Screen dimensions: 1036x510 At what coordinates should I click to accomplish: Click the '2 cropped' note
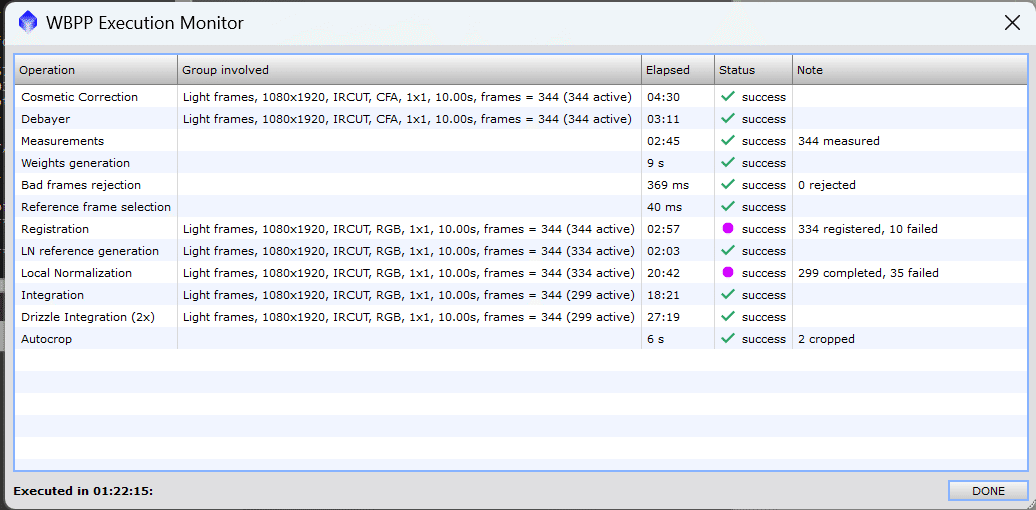pyautogui.click(x=826, y=340)
